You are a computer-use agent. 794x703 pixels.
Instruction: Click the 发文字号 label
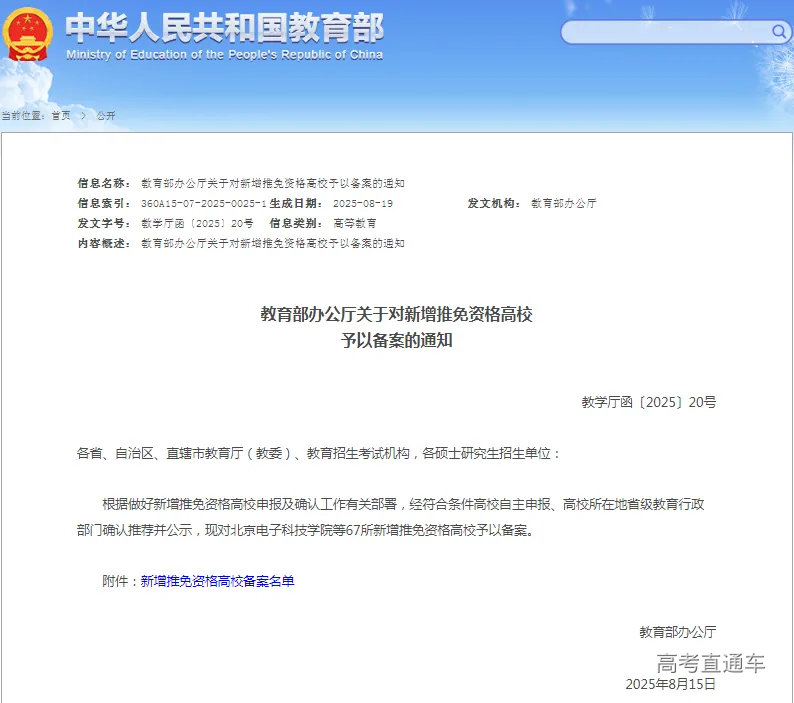tap(104, 223)
